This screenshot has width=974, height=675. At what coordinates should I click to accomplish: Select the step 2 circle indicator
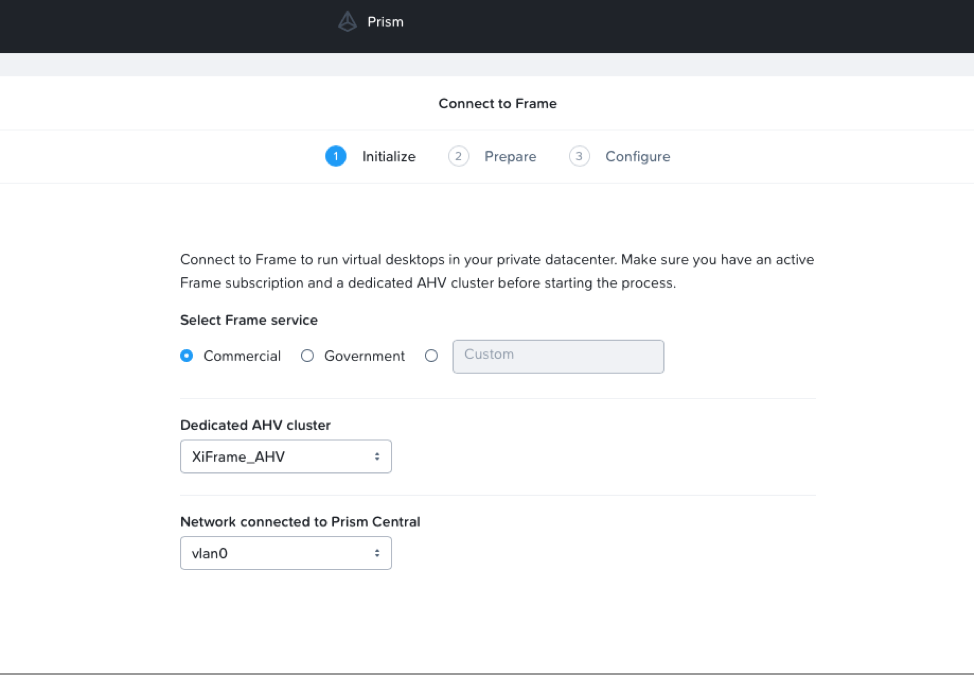pyautogui.click(x=458, y=156)
